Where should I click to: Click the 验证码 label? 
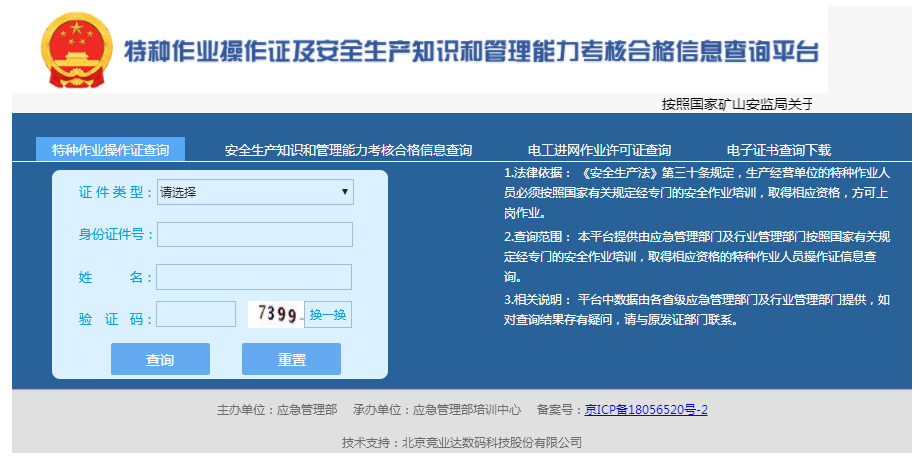(x=116, y=319)
